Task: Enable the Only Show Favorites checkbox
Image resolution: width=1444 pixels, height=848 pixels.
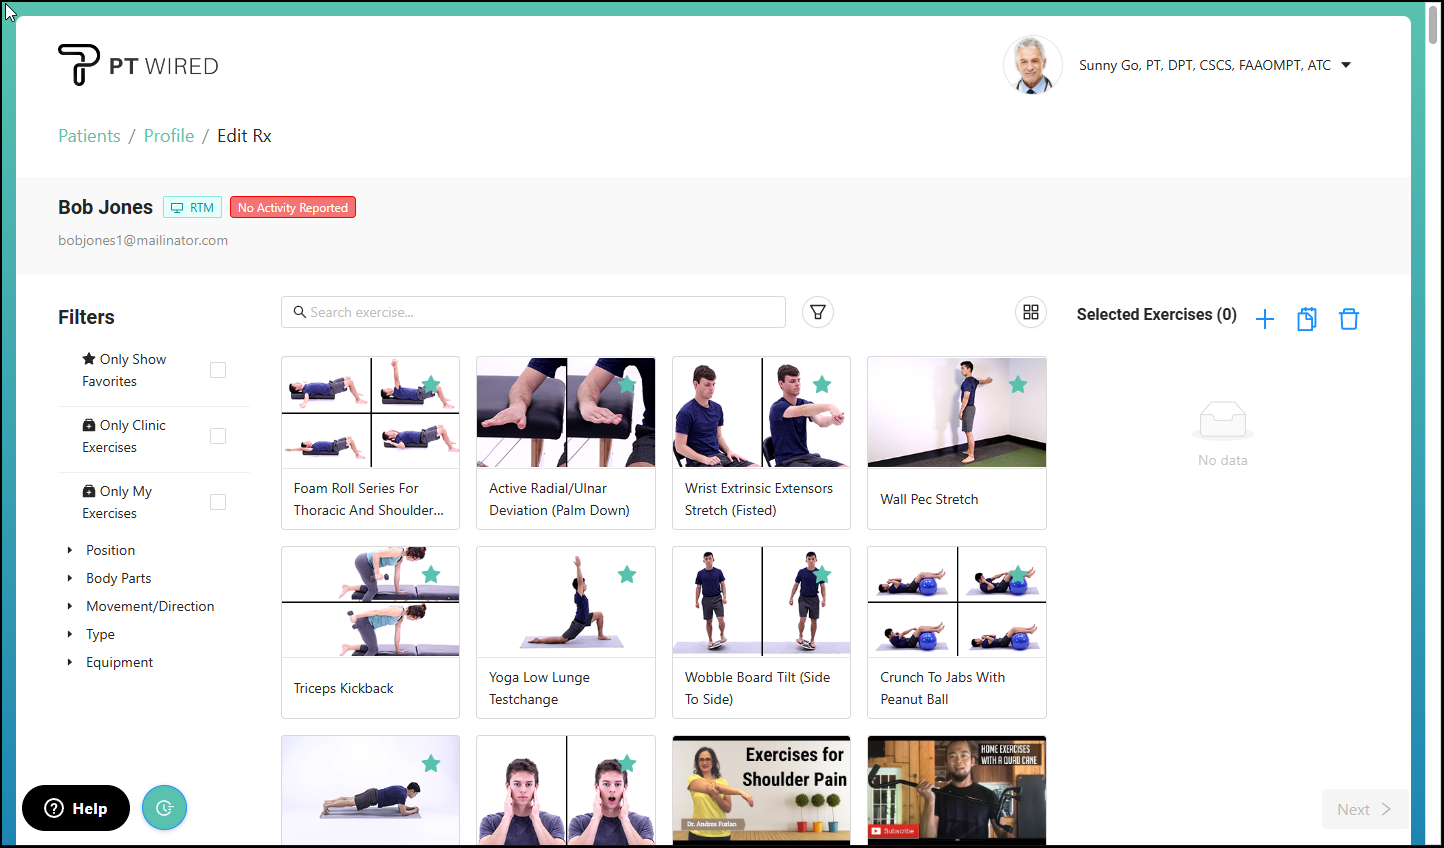Action: pos(218,370)
